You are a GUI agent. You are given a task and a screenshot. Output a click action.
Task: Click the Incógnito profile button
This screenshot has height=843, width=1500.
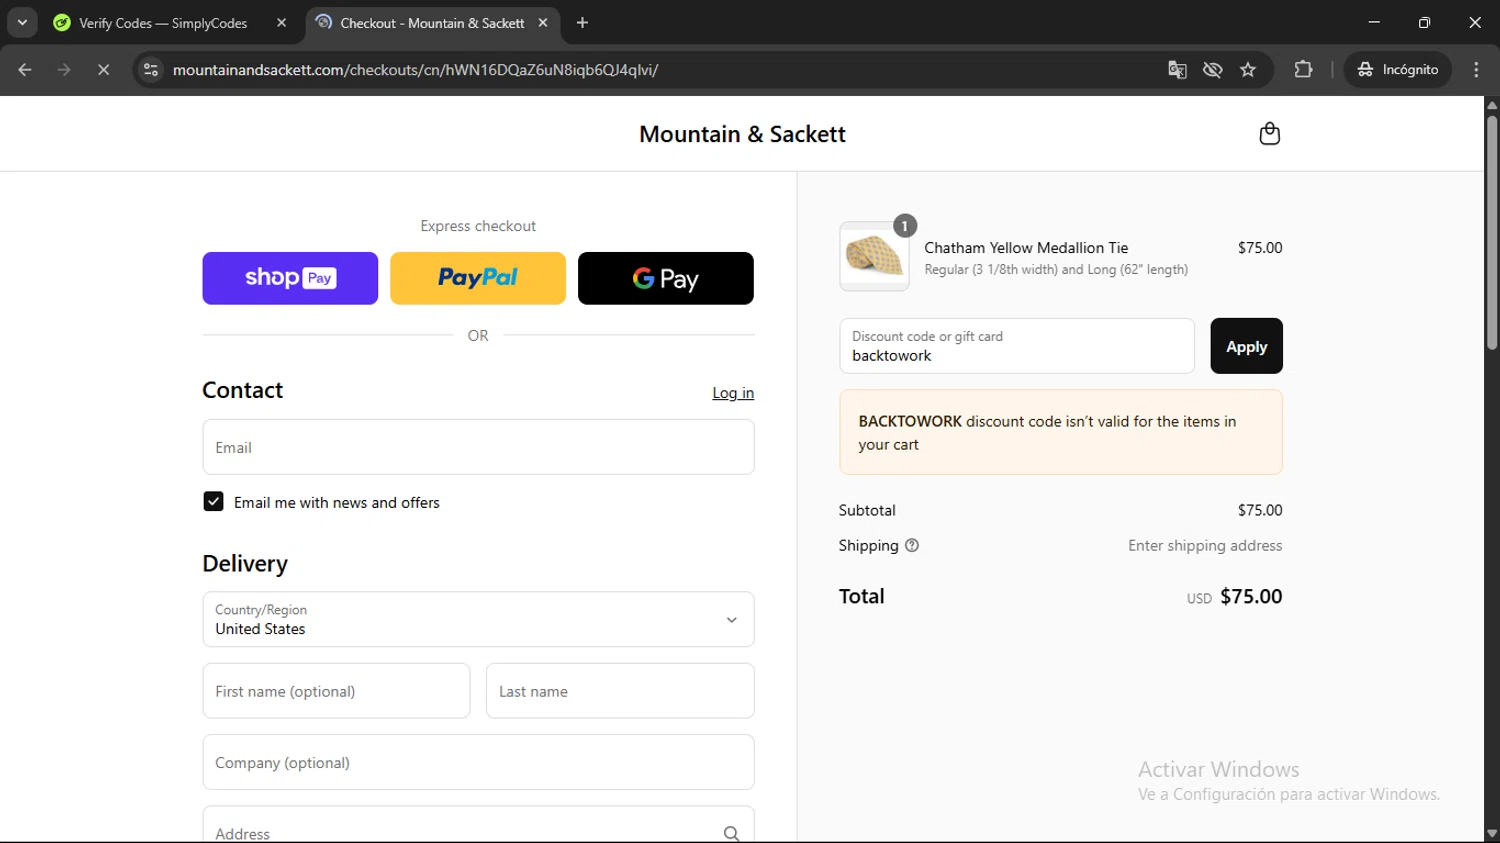[1397, 69]
